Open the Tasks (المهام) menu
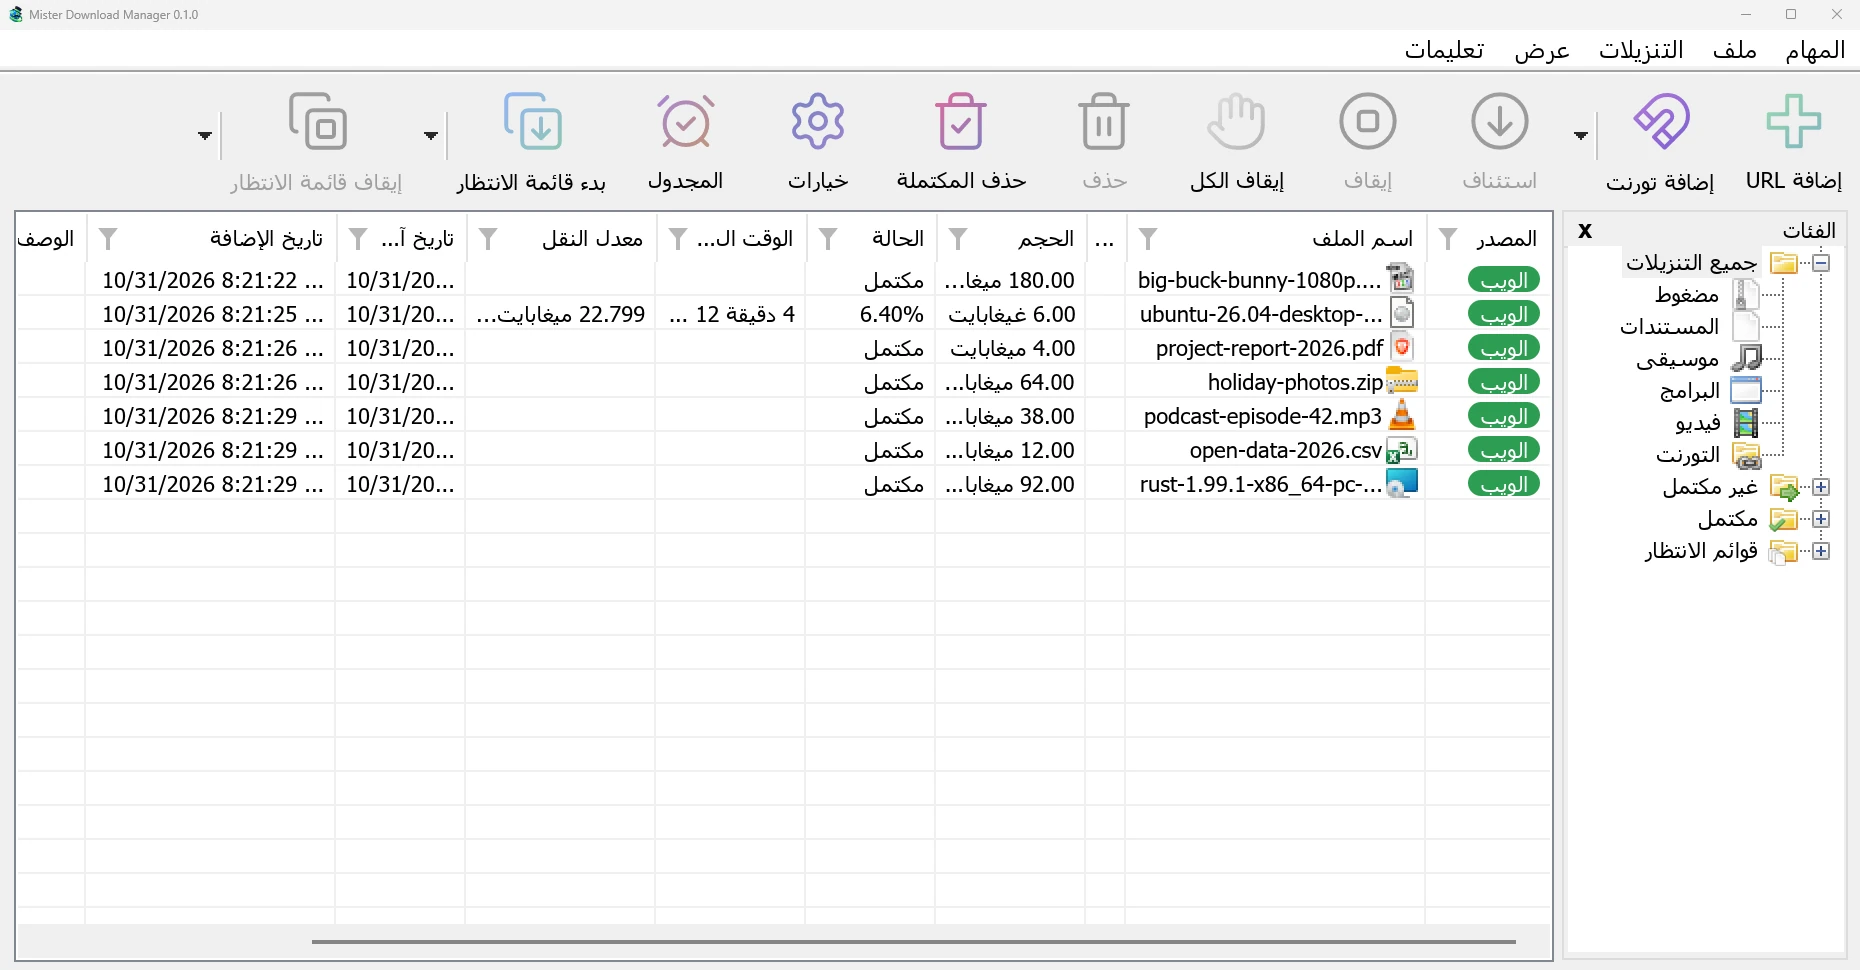 1815,50
